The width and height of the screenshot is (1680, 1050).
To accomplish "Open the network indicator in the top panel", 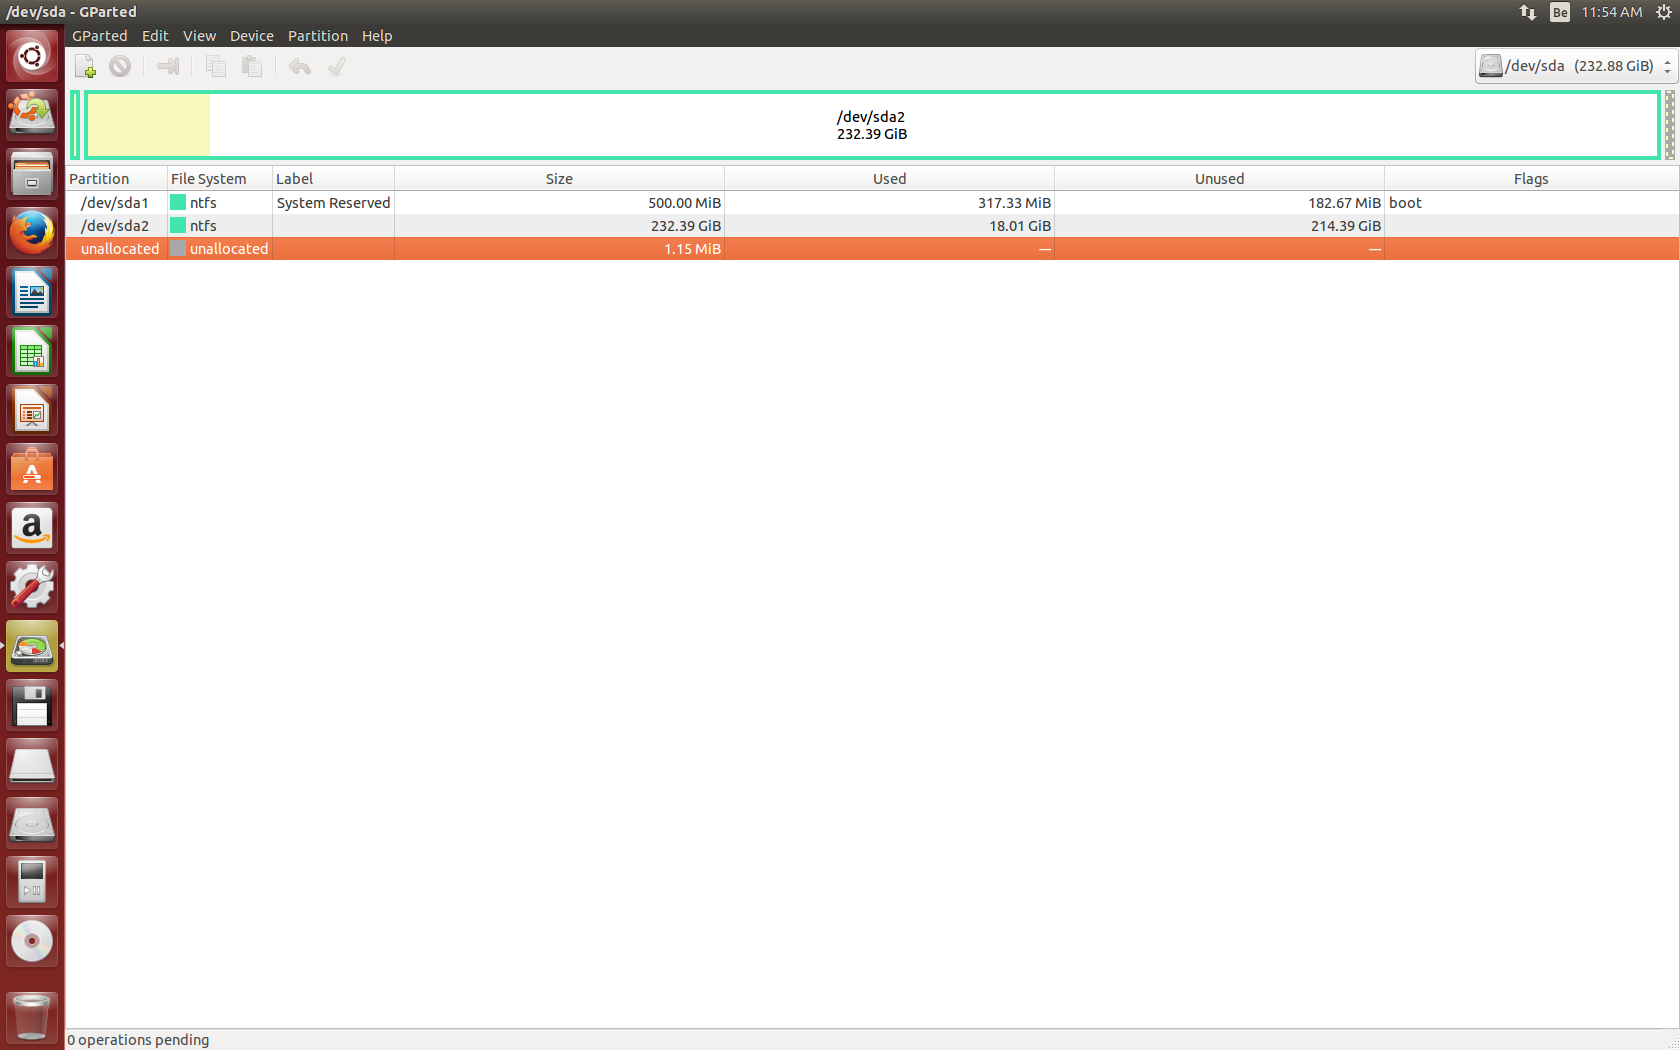I will 1527,12.
